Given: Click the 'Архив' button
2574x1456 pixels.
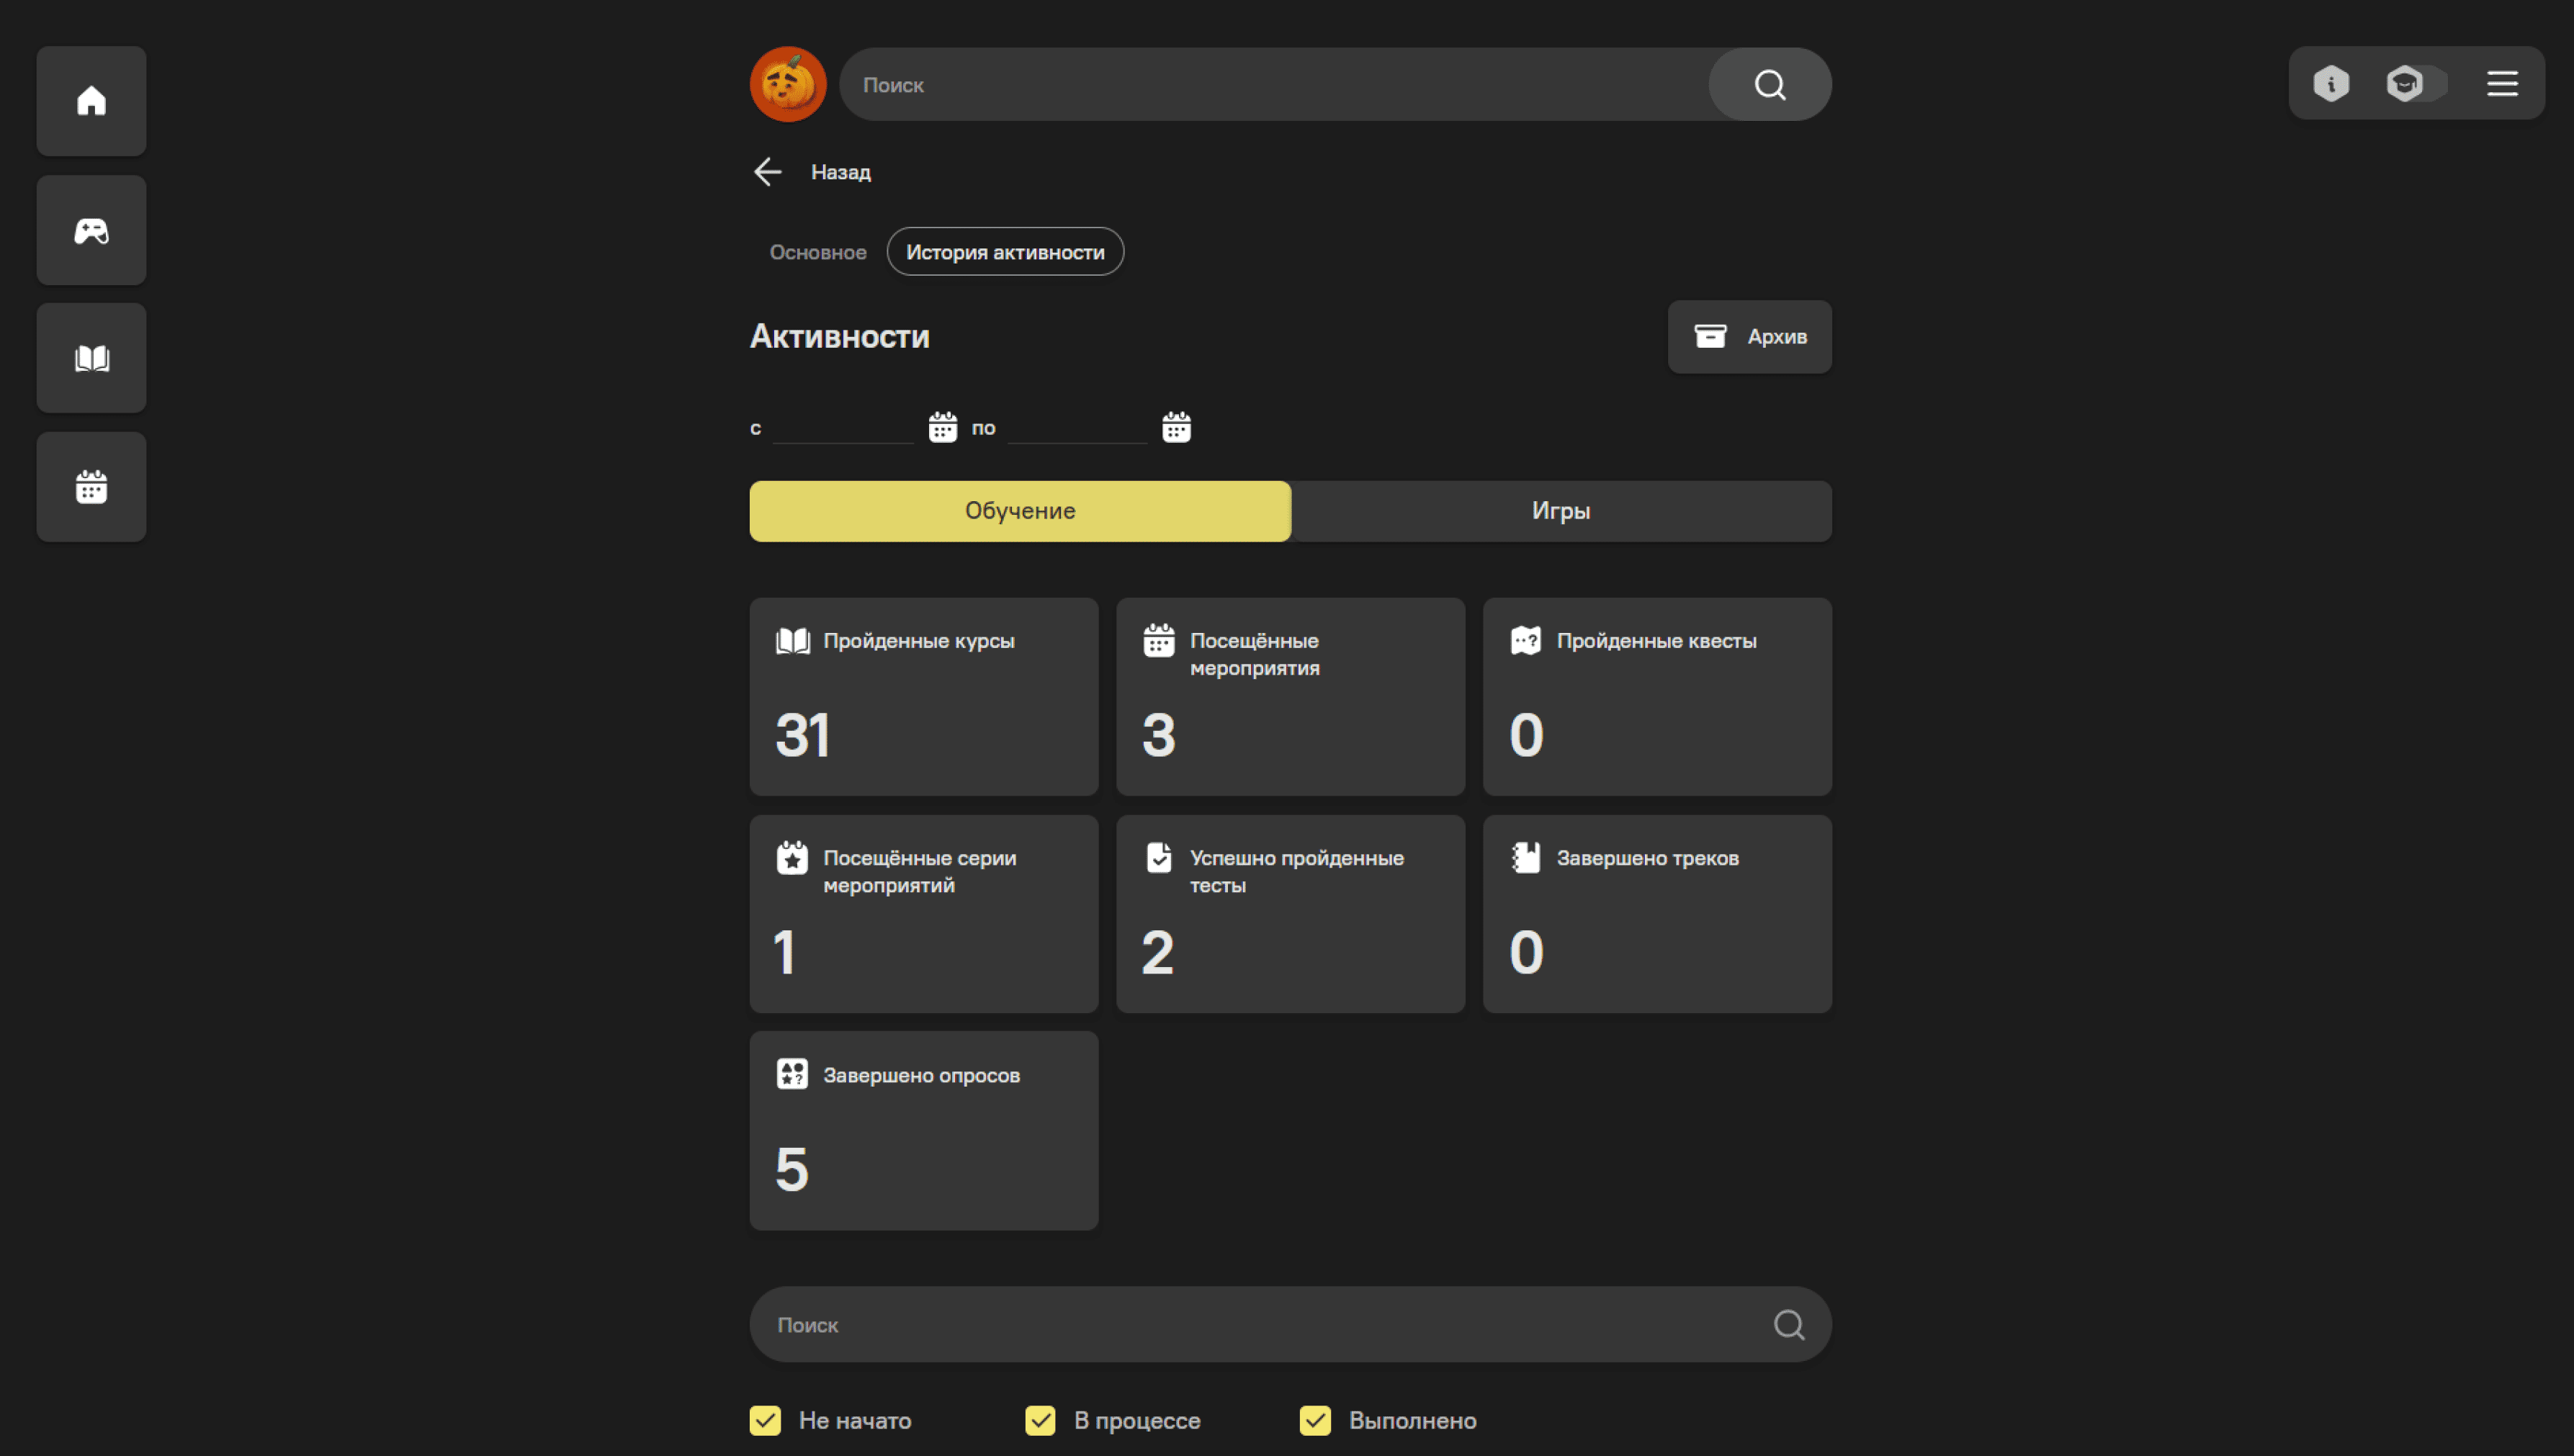Looking at the screenshot, I should point(1749,337).
